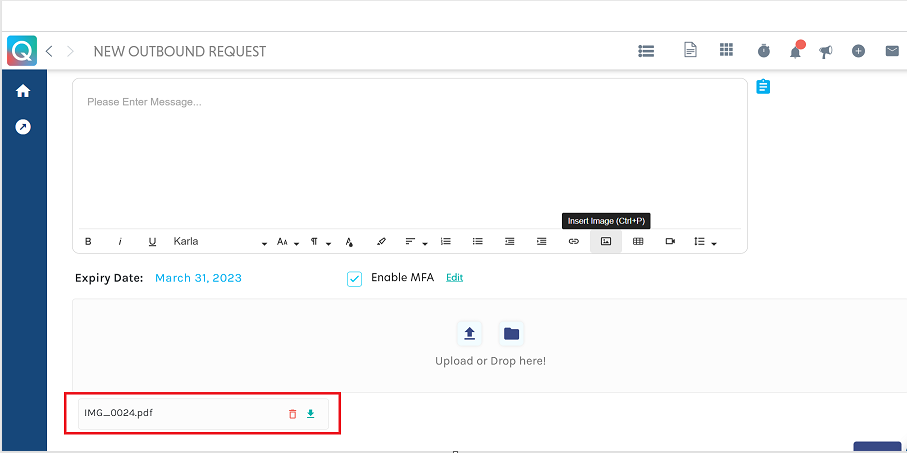
Task: Open the Karla font family dropdown
Action: click(x=220, y=242)
